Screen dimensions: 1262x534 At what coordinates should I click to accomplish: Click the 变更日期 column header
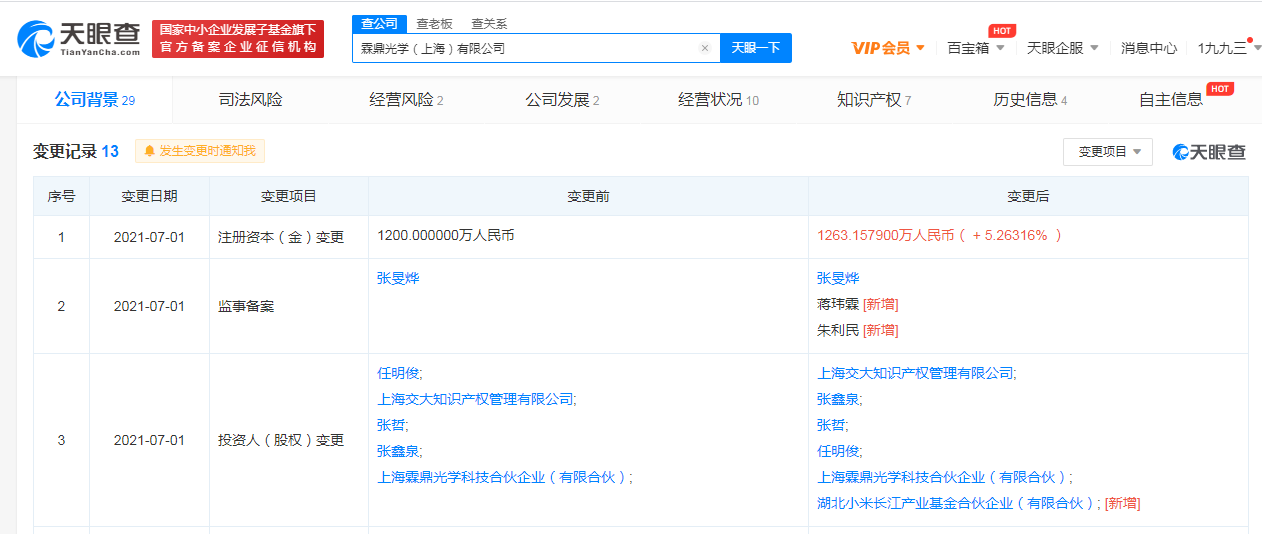tap(149, 196)
